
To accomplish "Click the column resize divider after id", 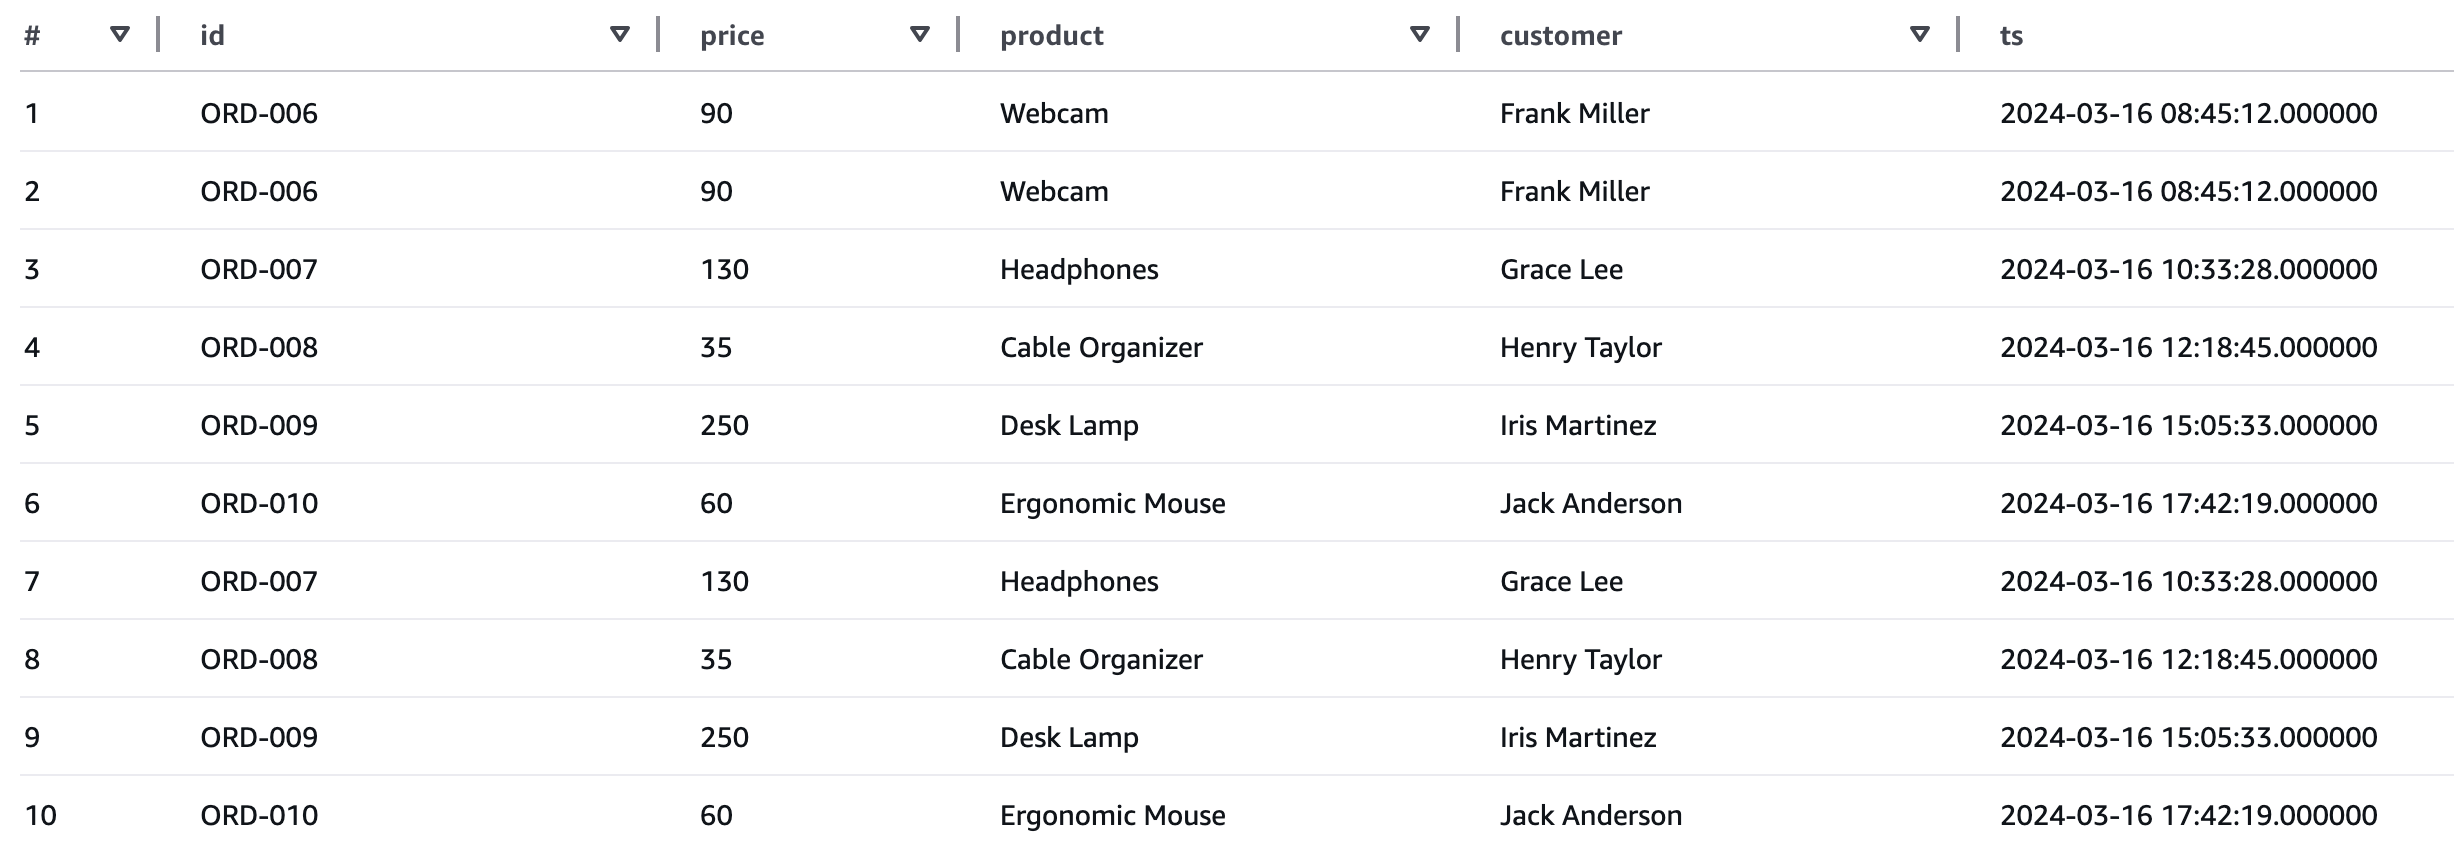I will 658,34.
